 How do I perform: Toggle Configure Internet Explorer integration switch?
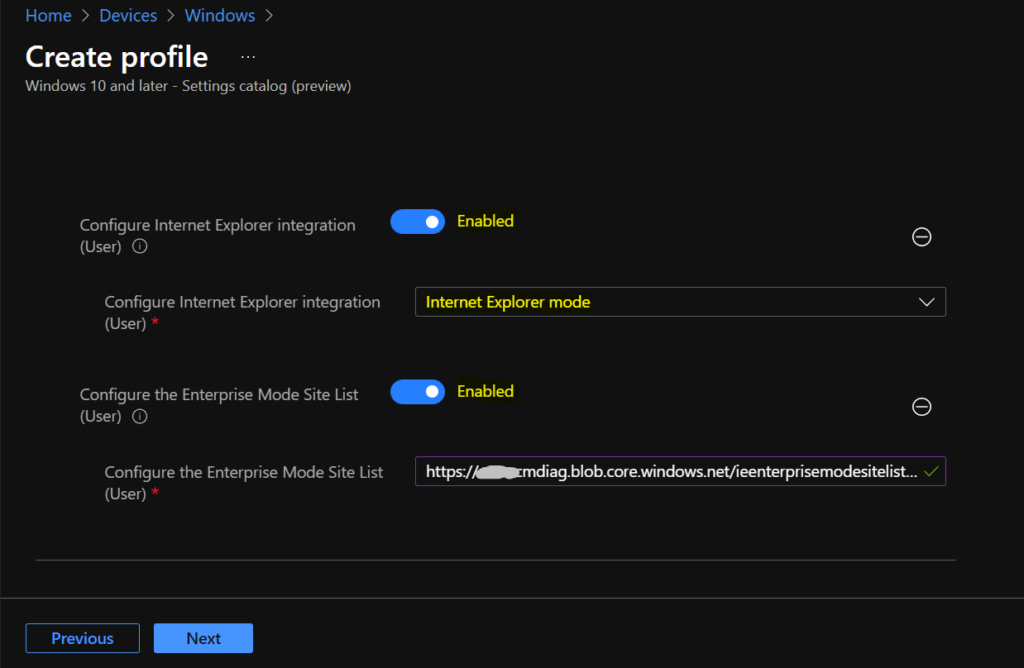(x=417, y=222)
